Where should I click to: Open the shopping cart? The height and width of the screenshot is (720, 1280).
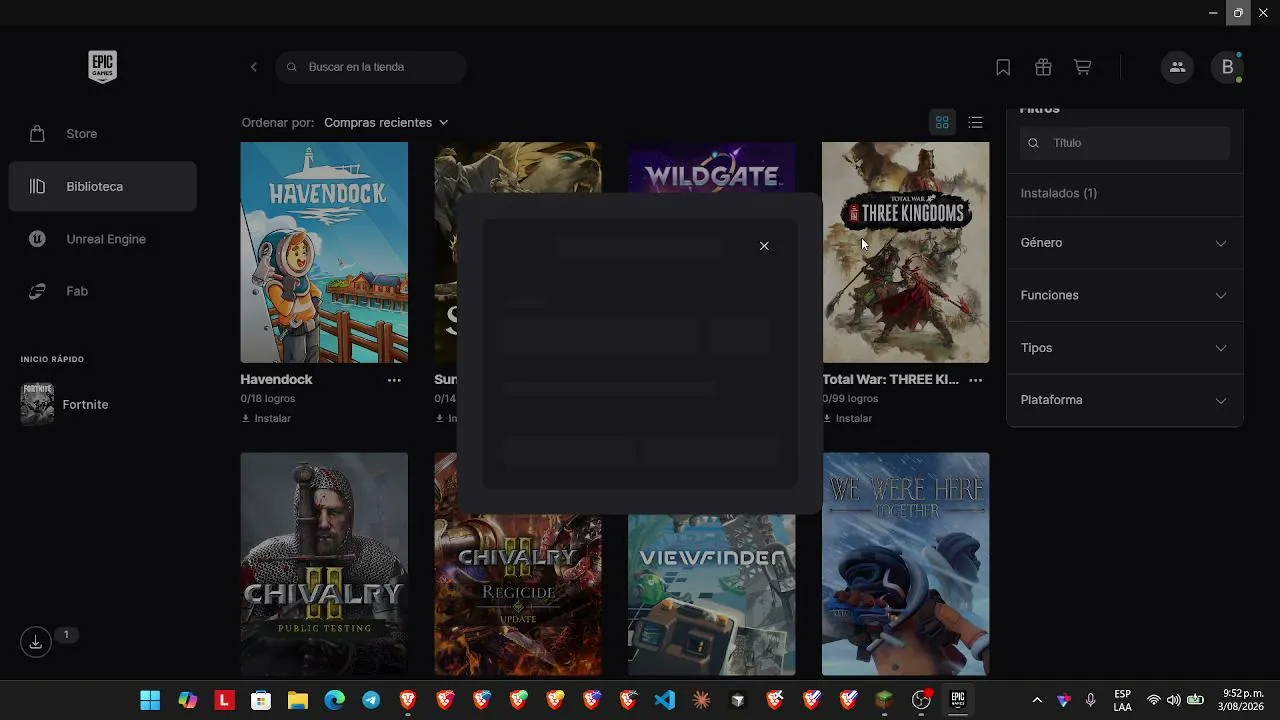[x=1083, y=67]
